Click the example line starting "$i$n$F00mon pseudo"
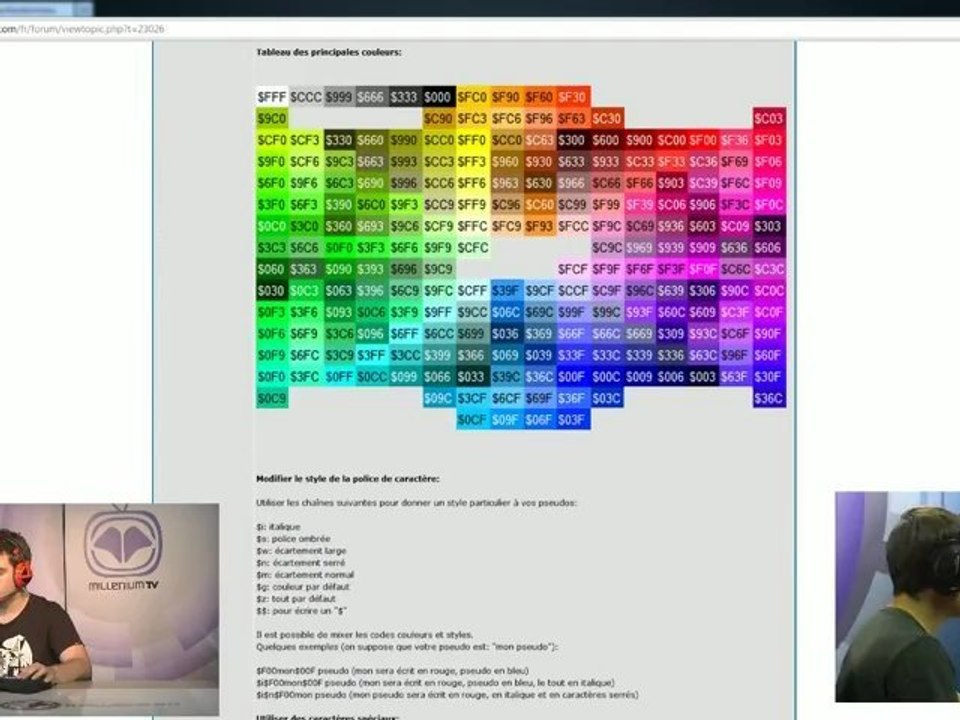Screen dimensions: 960x720 447,694
